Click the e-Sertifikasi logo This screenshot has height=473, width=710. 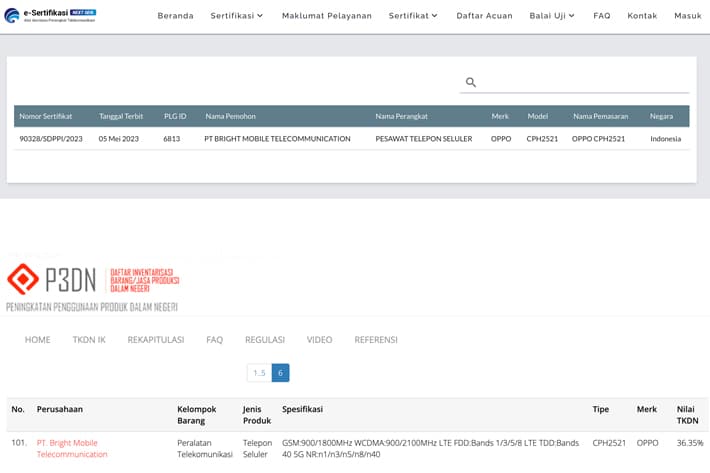(x=50, y=15)
